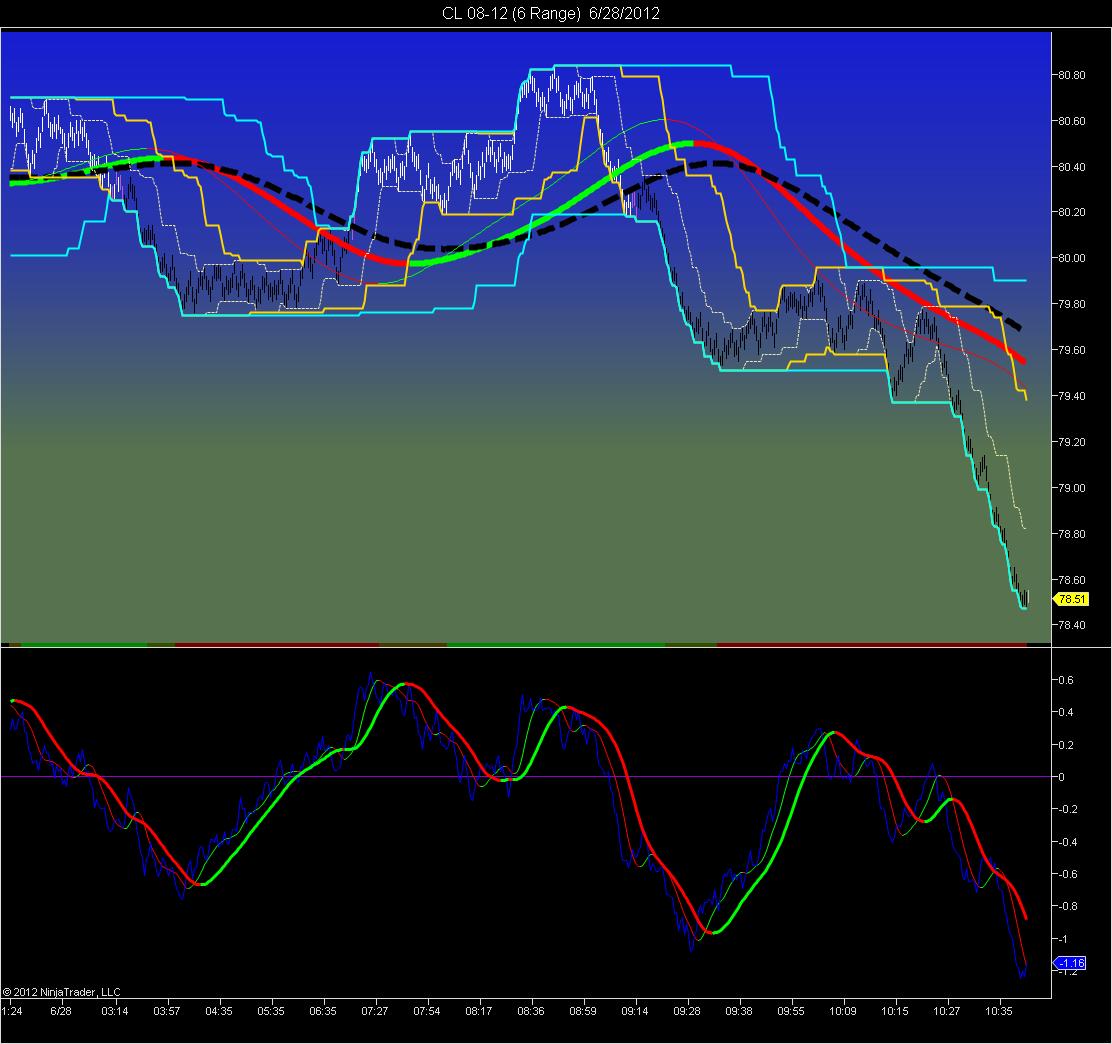Click the 05:35 time axis label
The image size is (1112, 1044).
tap(270, 1011)
